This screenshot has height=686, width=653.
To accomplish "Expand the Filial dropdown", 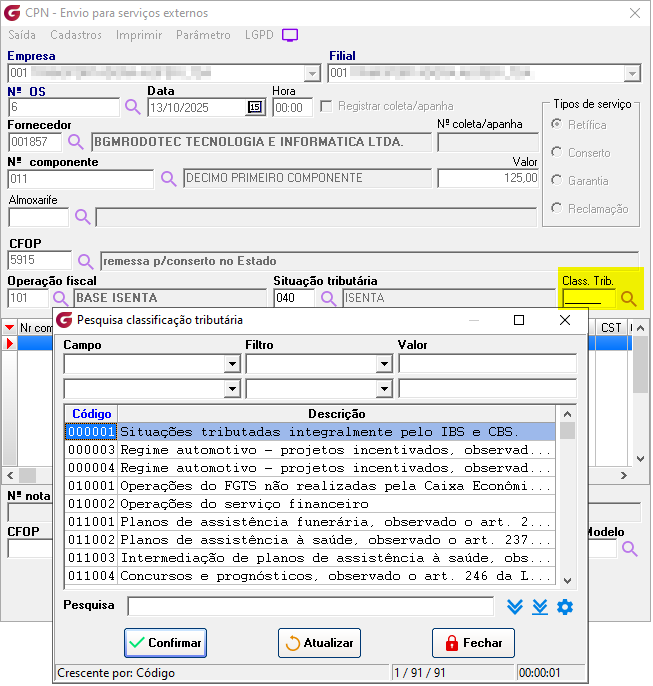I will click(x=632, y=73).
